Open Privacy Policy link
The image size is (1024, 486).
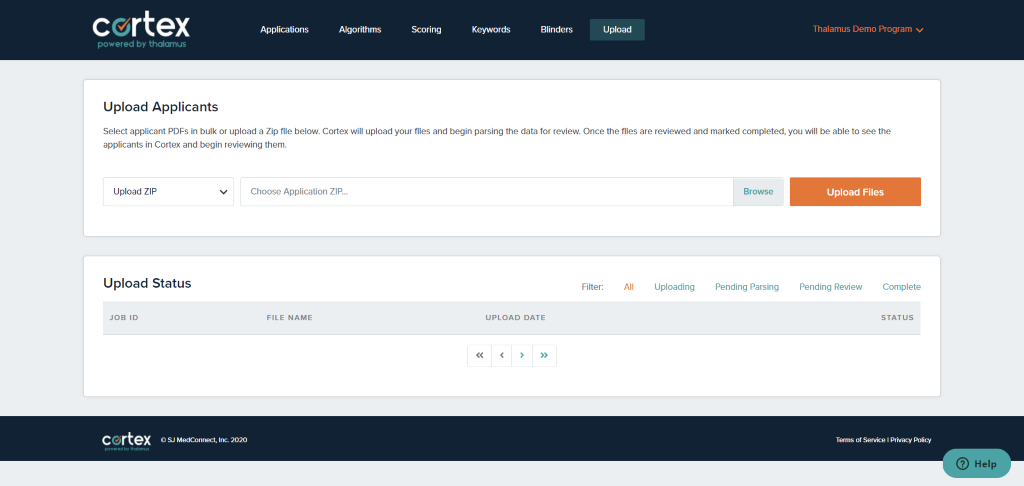[x=910, y=440]
